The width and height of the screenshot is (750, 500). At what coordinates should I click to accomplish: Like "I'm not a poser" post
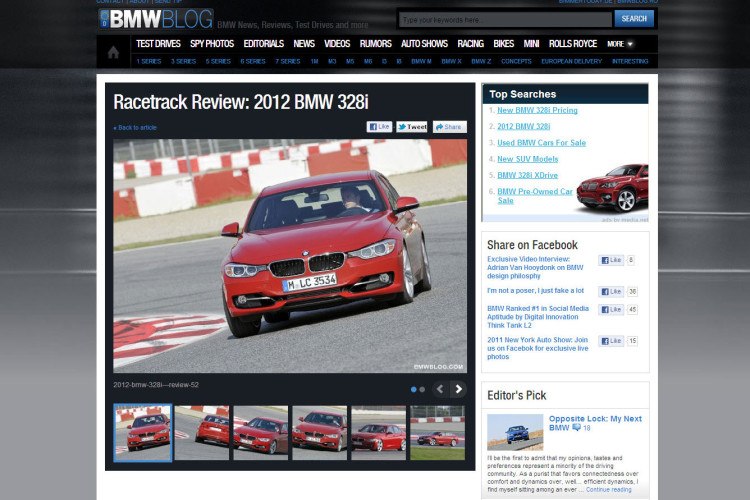coord(611,291)
